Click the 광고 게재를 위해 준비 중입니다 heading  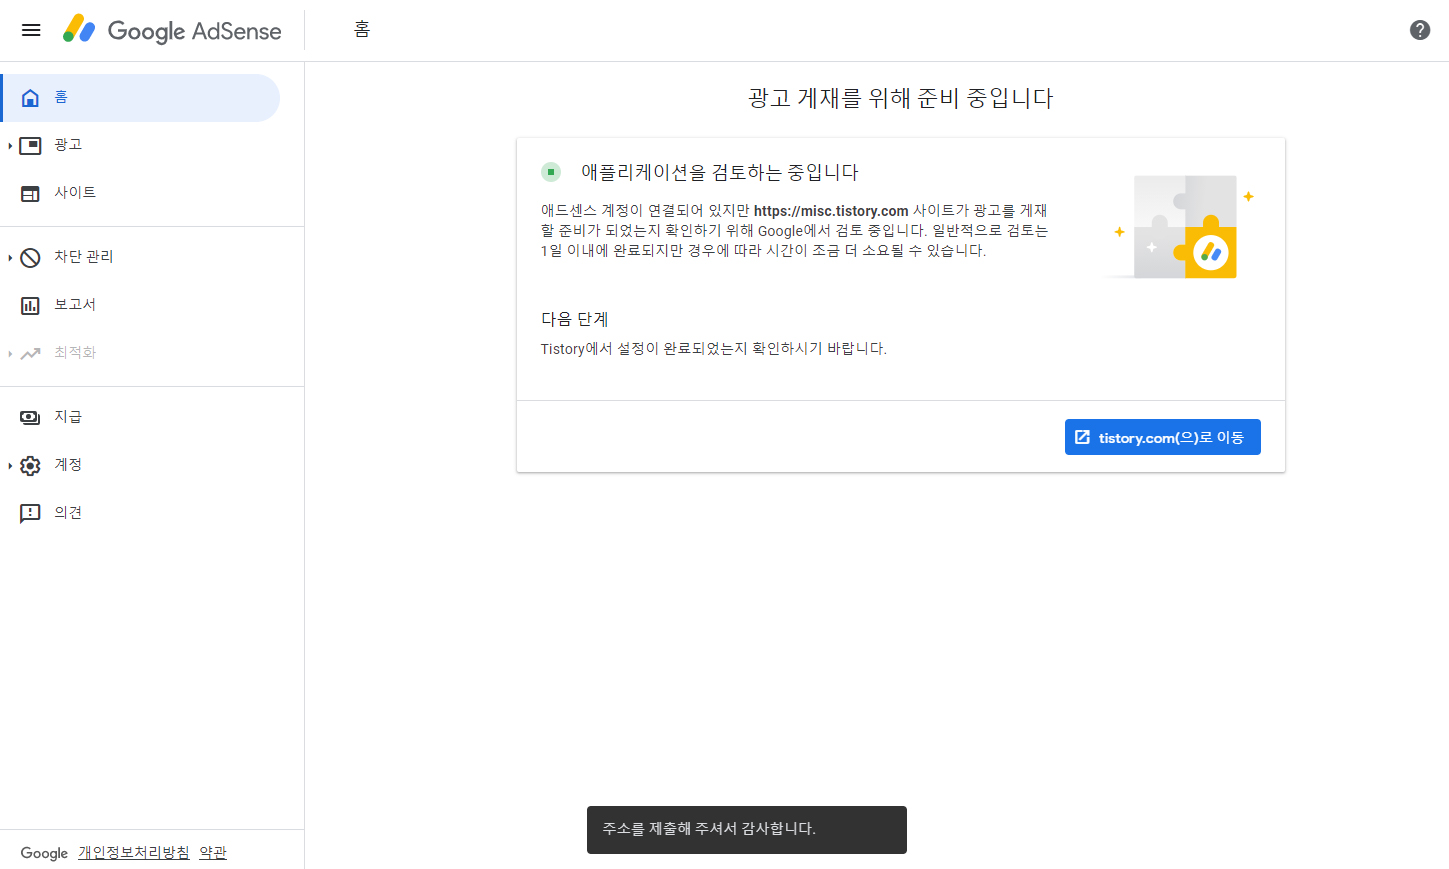pos(901,98)
